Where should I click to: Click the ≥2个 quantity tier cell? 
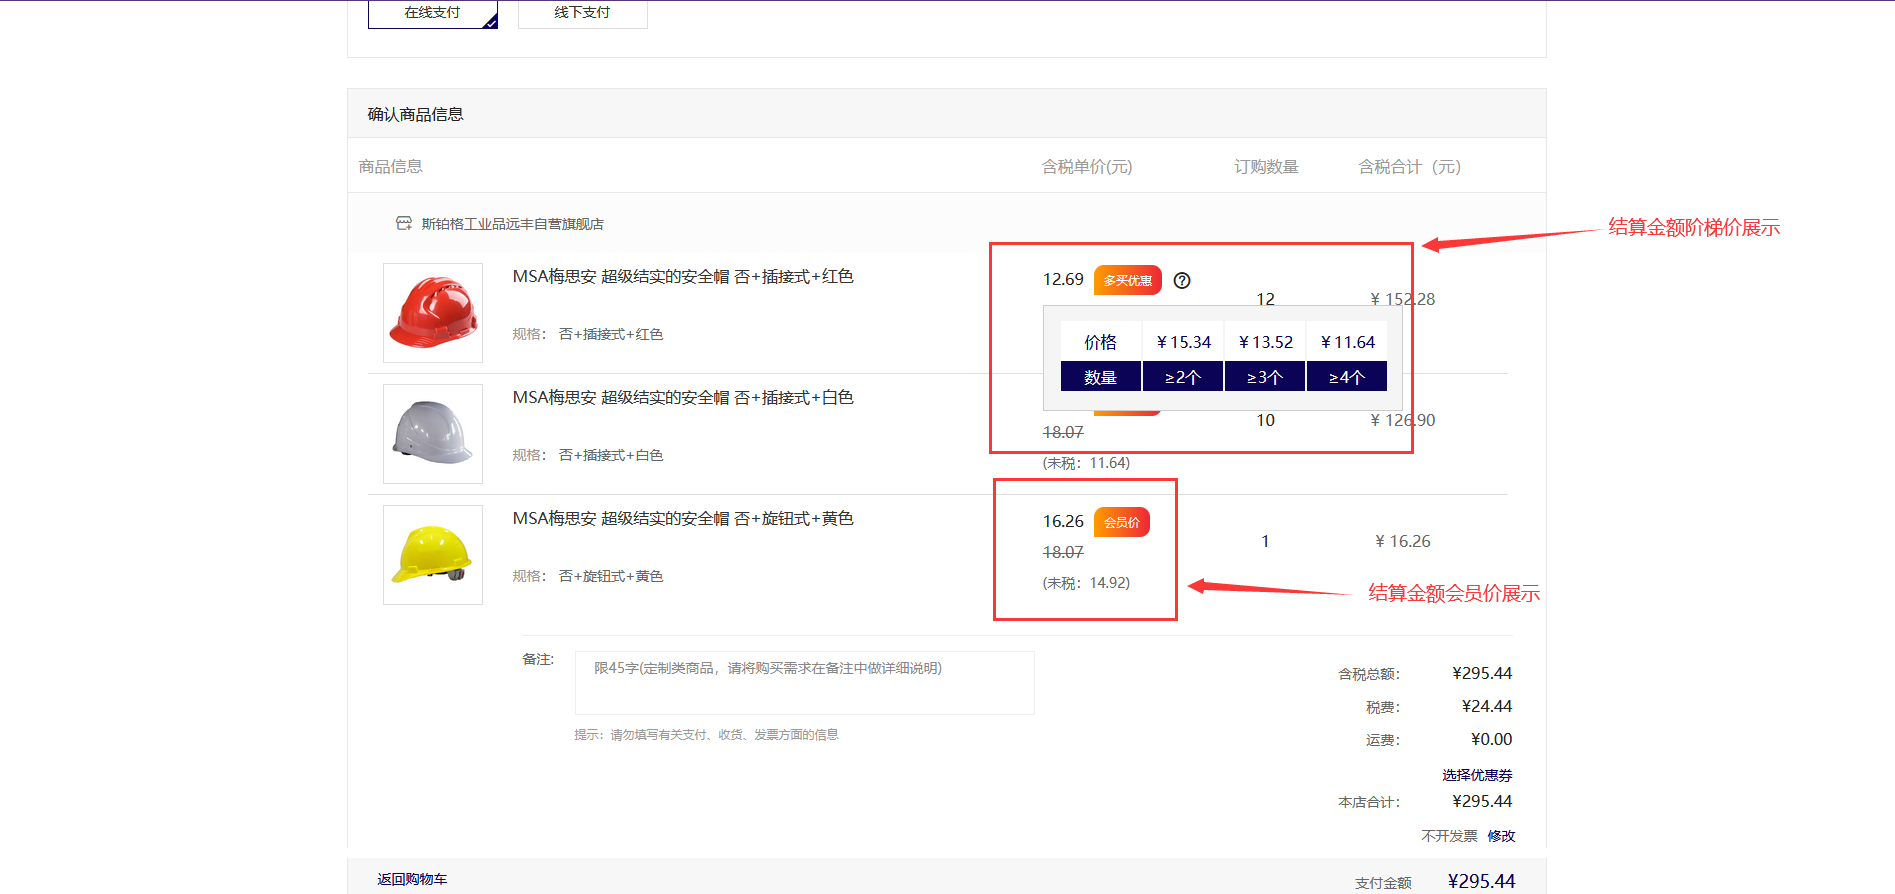1183,377
